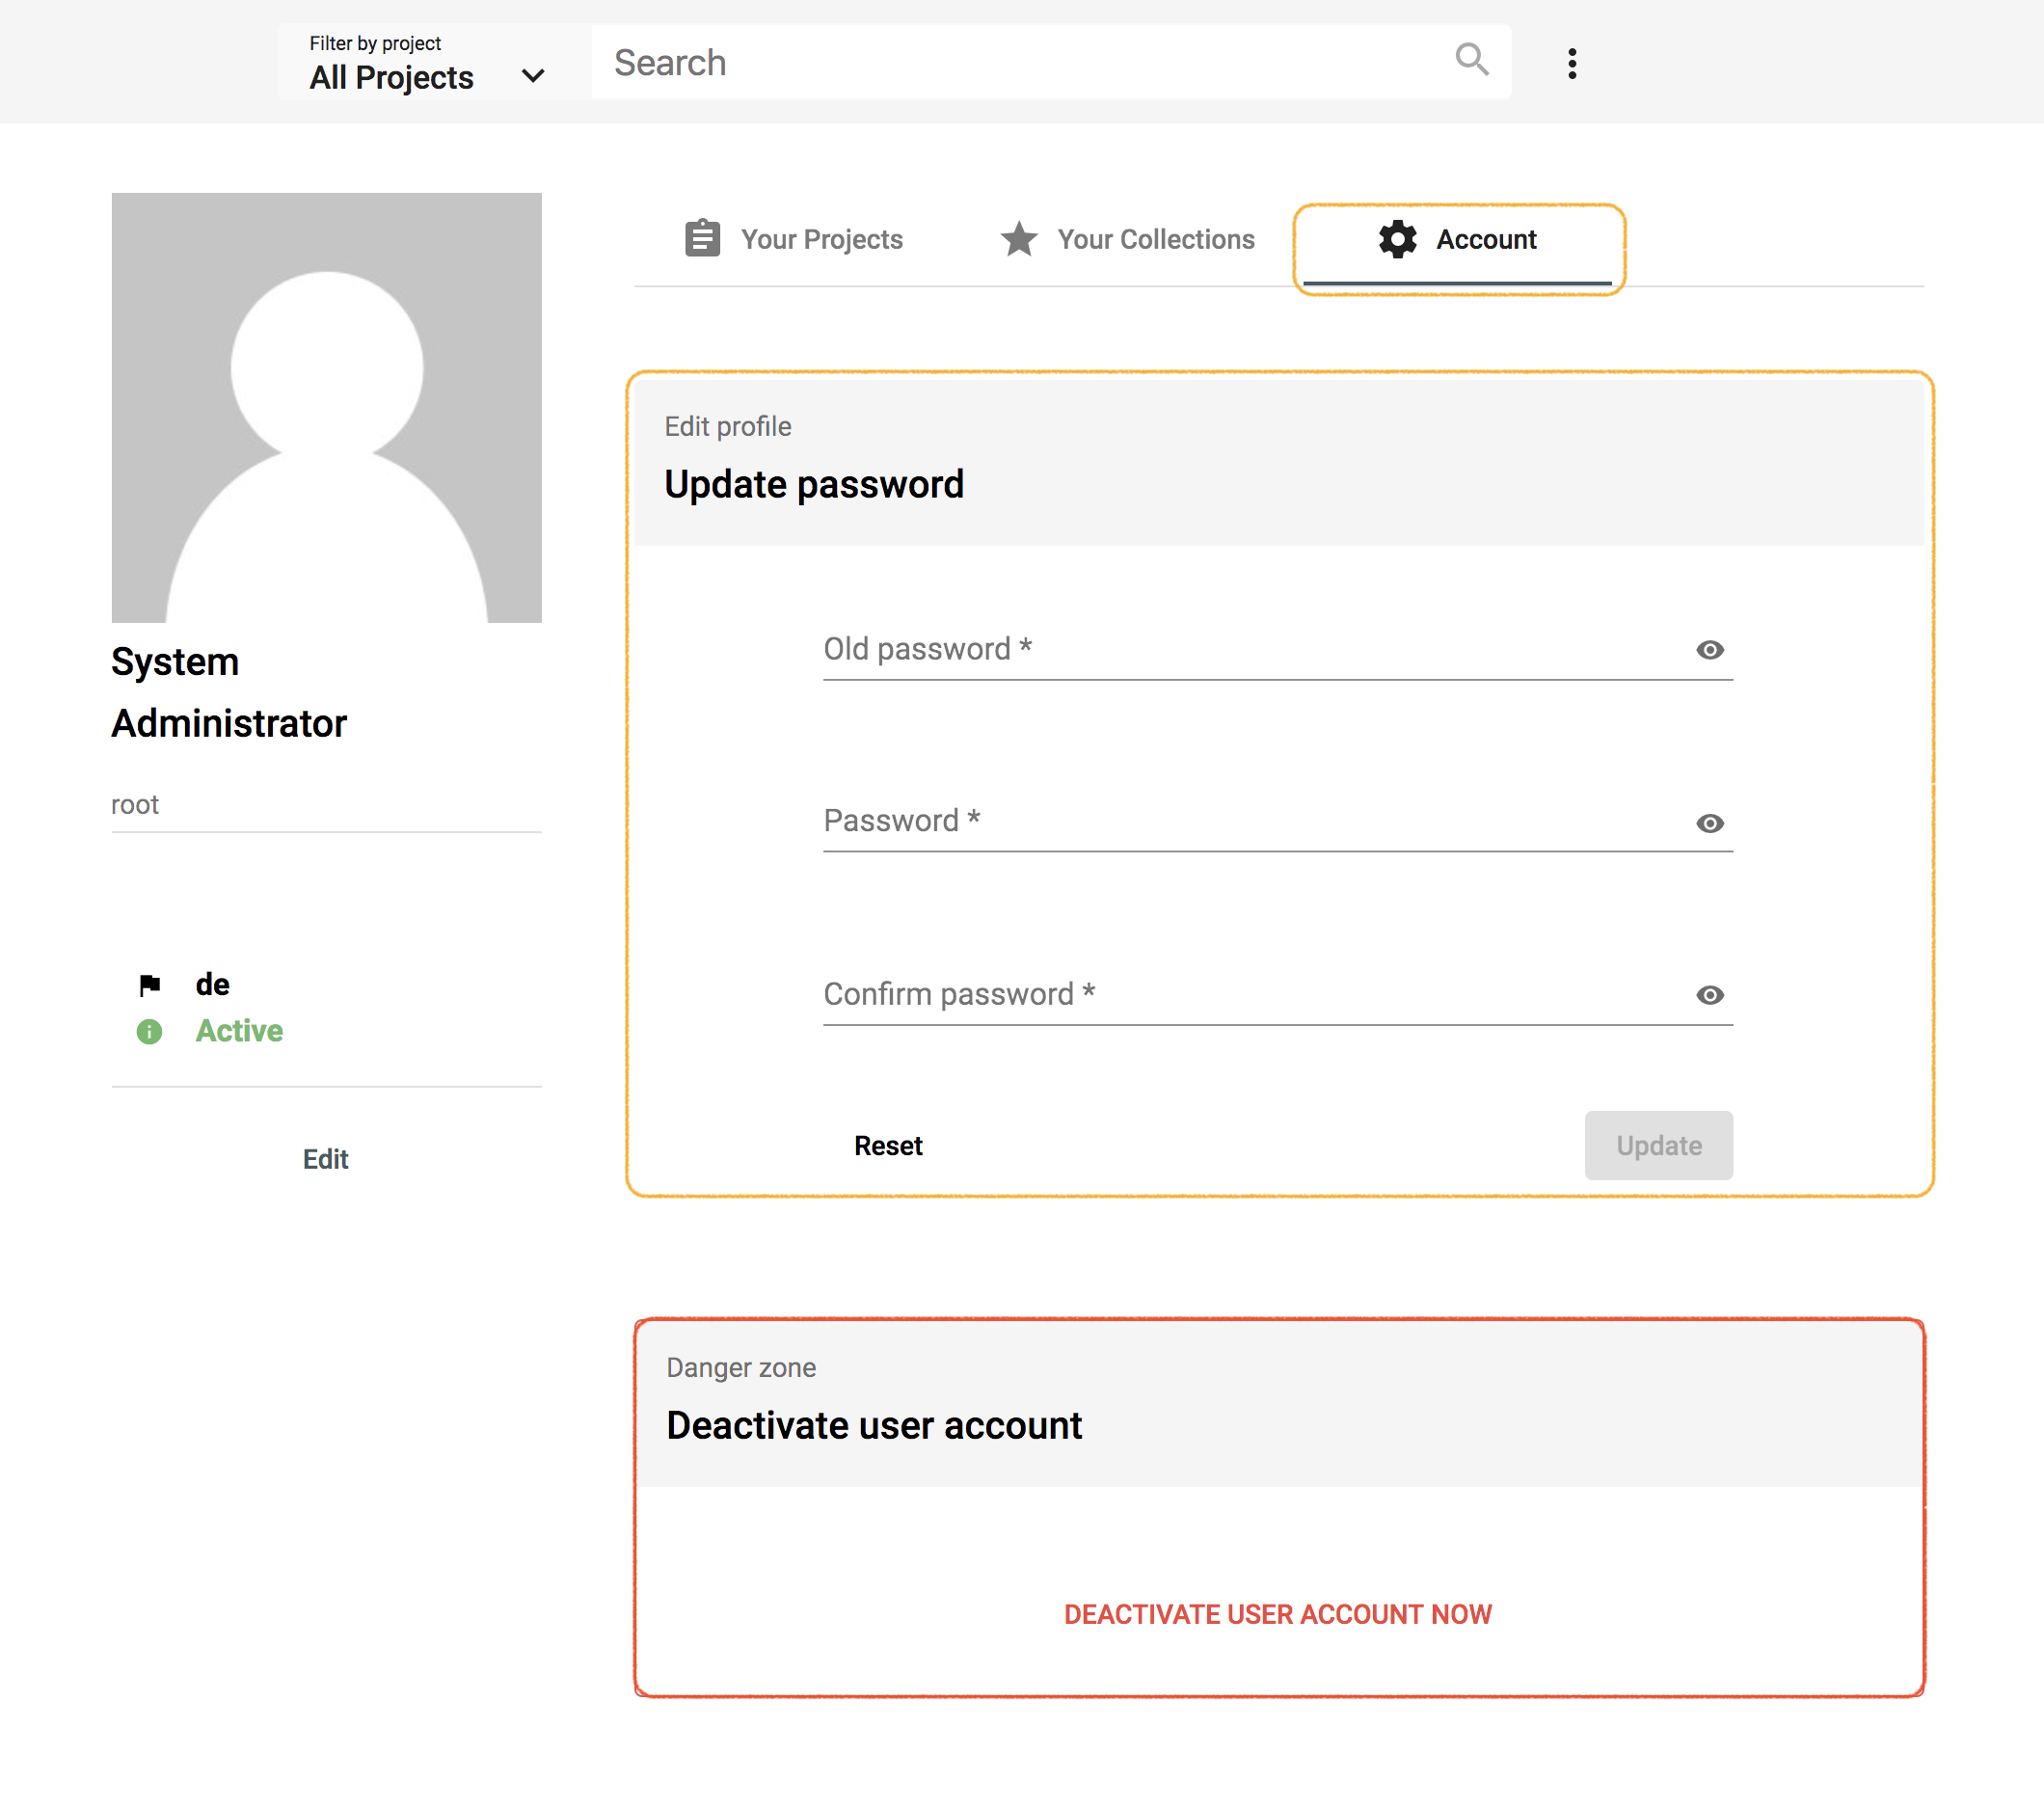Click the green info status icon
Screen dimensions: 2044x1809
click(x=149, y=1031)
